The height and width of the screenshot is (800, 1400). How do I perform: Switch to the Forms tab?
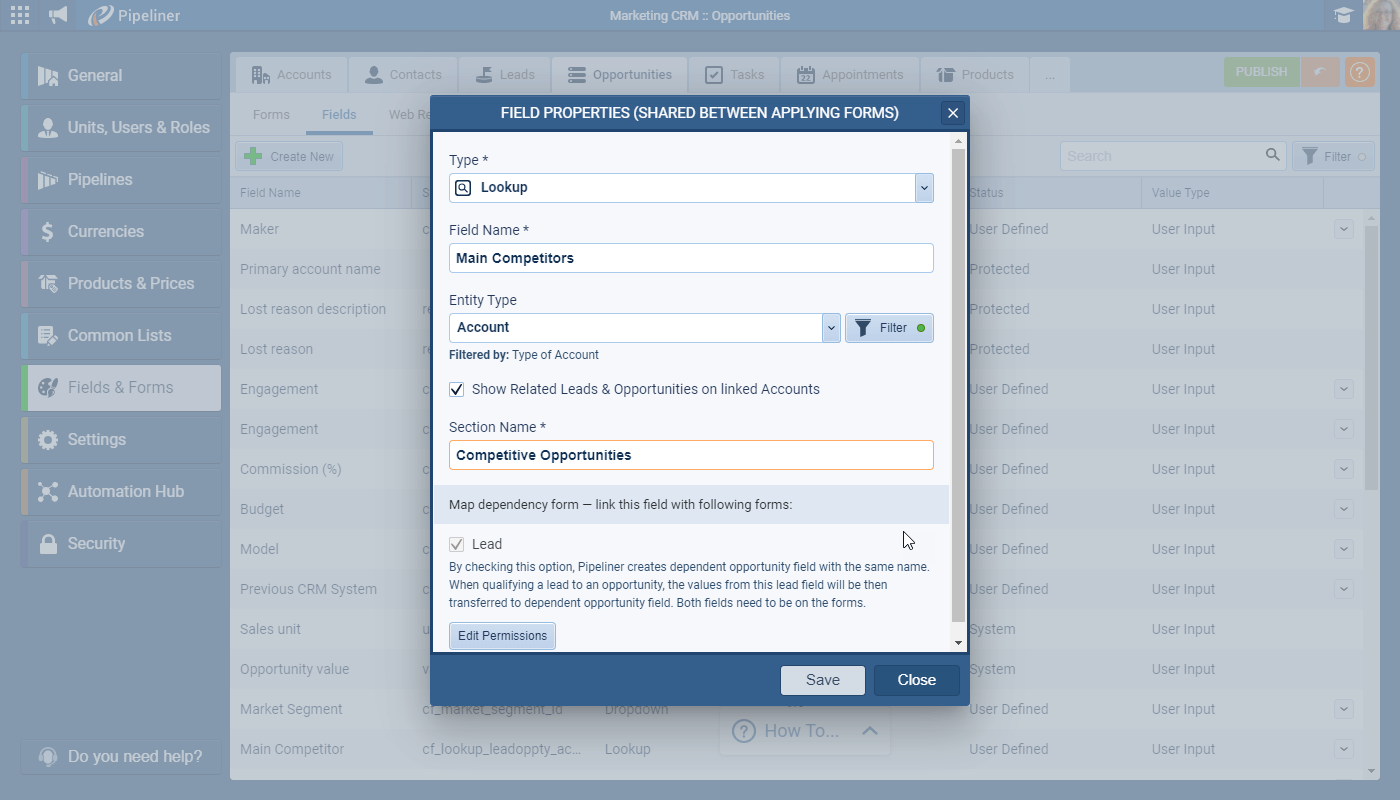pos(270,114)
